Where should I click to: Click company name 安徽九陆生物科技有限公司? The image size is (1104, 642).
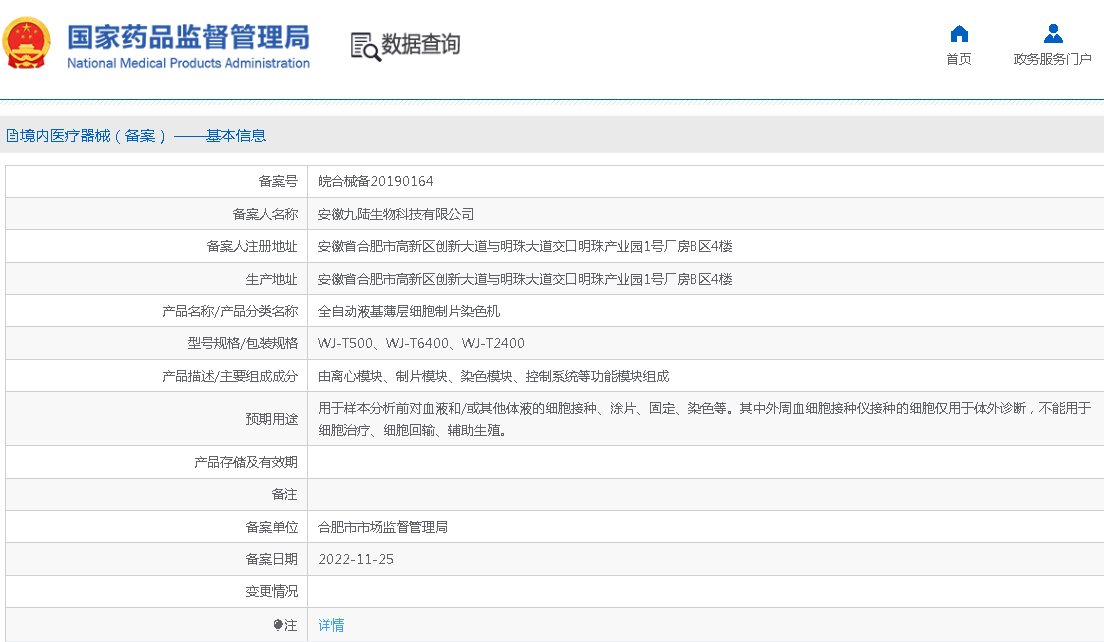[396, 214]
